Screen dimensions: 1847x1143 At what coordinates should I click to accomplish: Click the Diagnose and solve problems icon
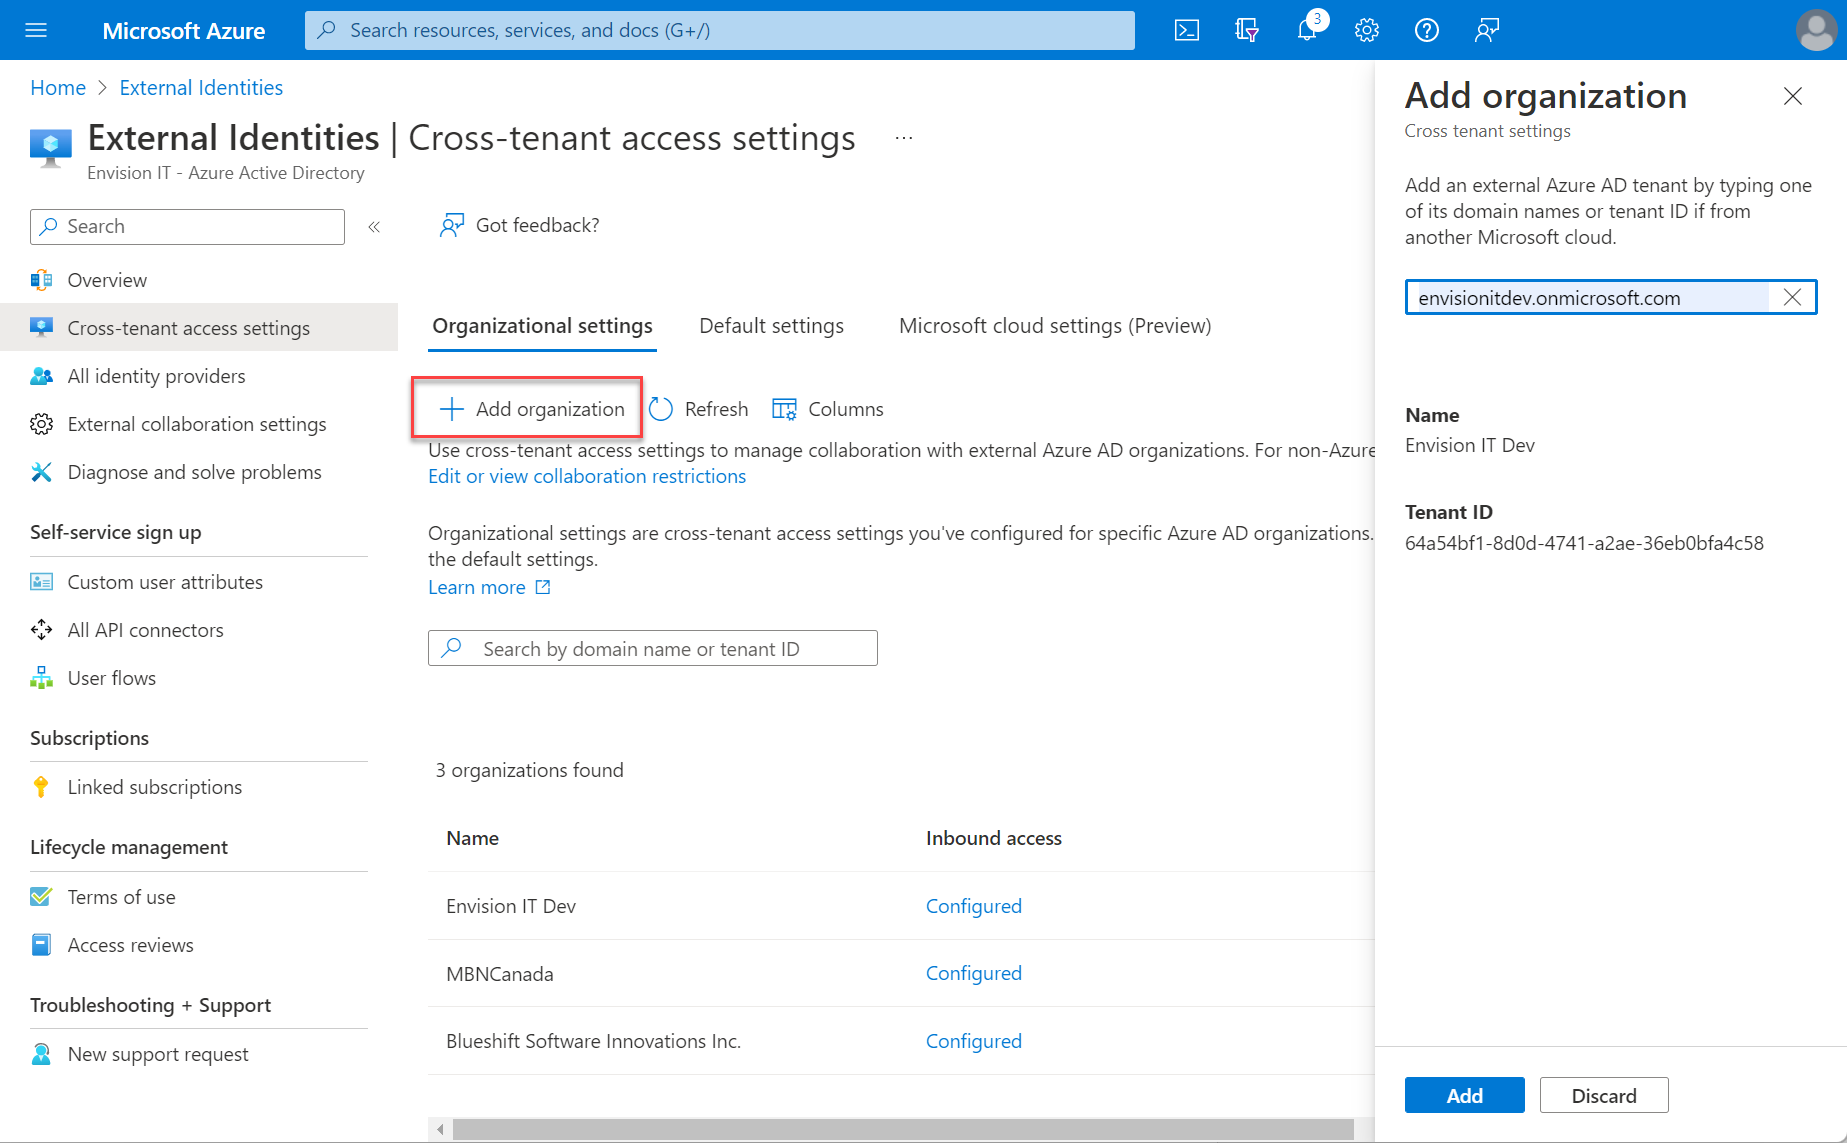[41, 472]
